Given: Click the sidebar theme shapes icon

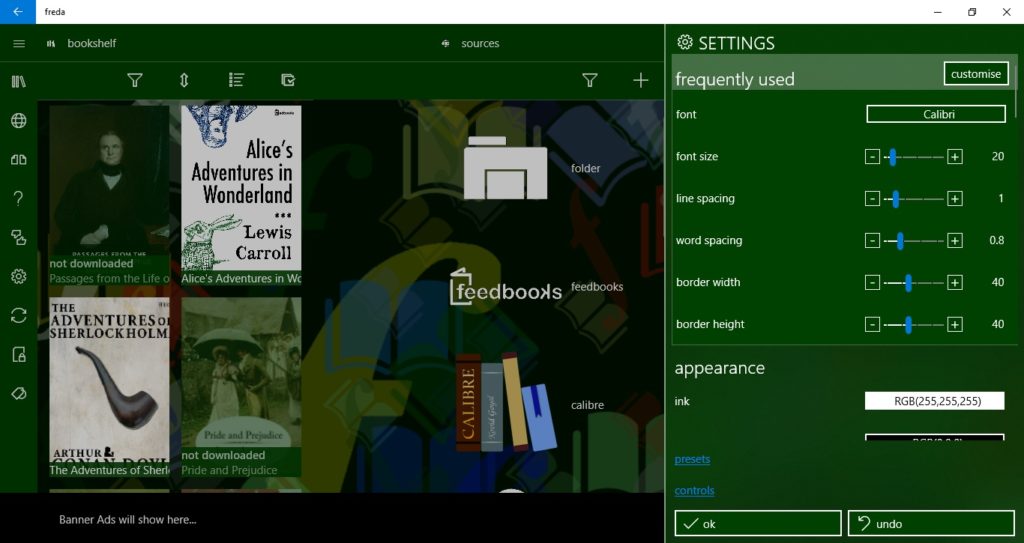Looking at the screenshot, I should coord(19,237).
